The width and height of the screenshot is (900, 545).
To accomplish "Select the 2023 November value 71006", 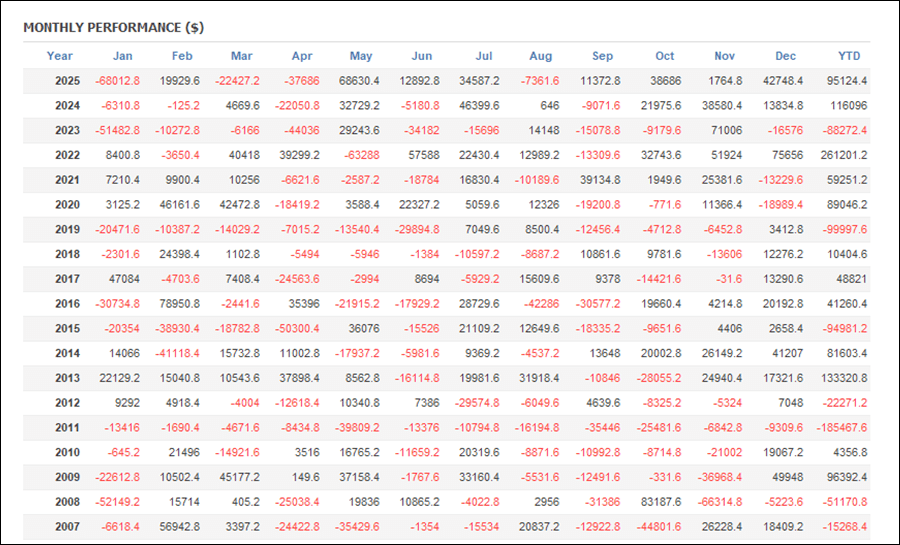I will 725,130.
